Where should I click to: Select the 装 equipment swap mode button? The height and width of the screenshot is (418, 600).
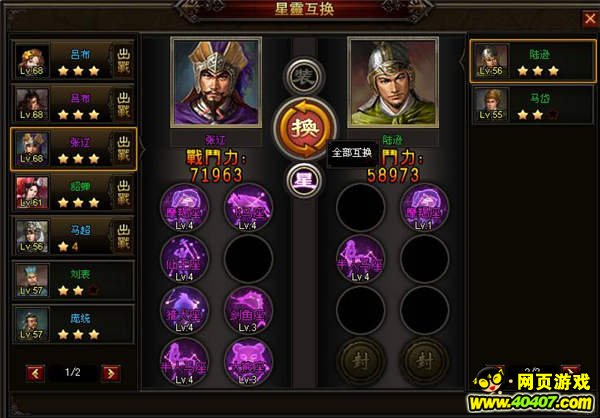click(304, 77)
